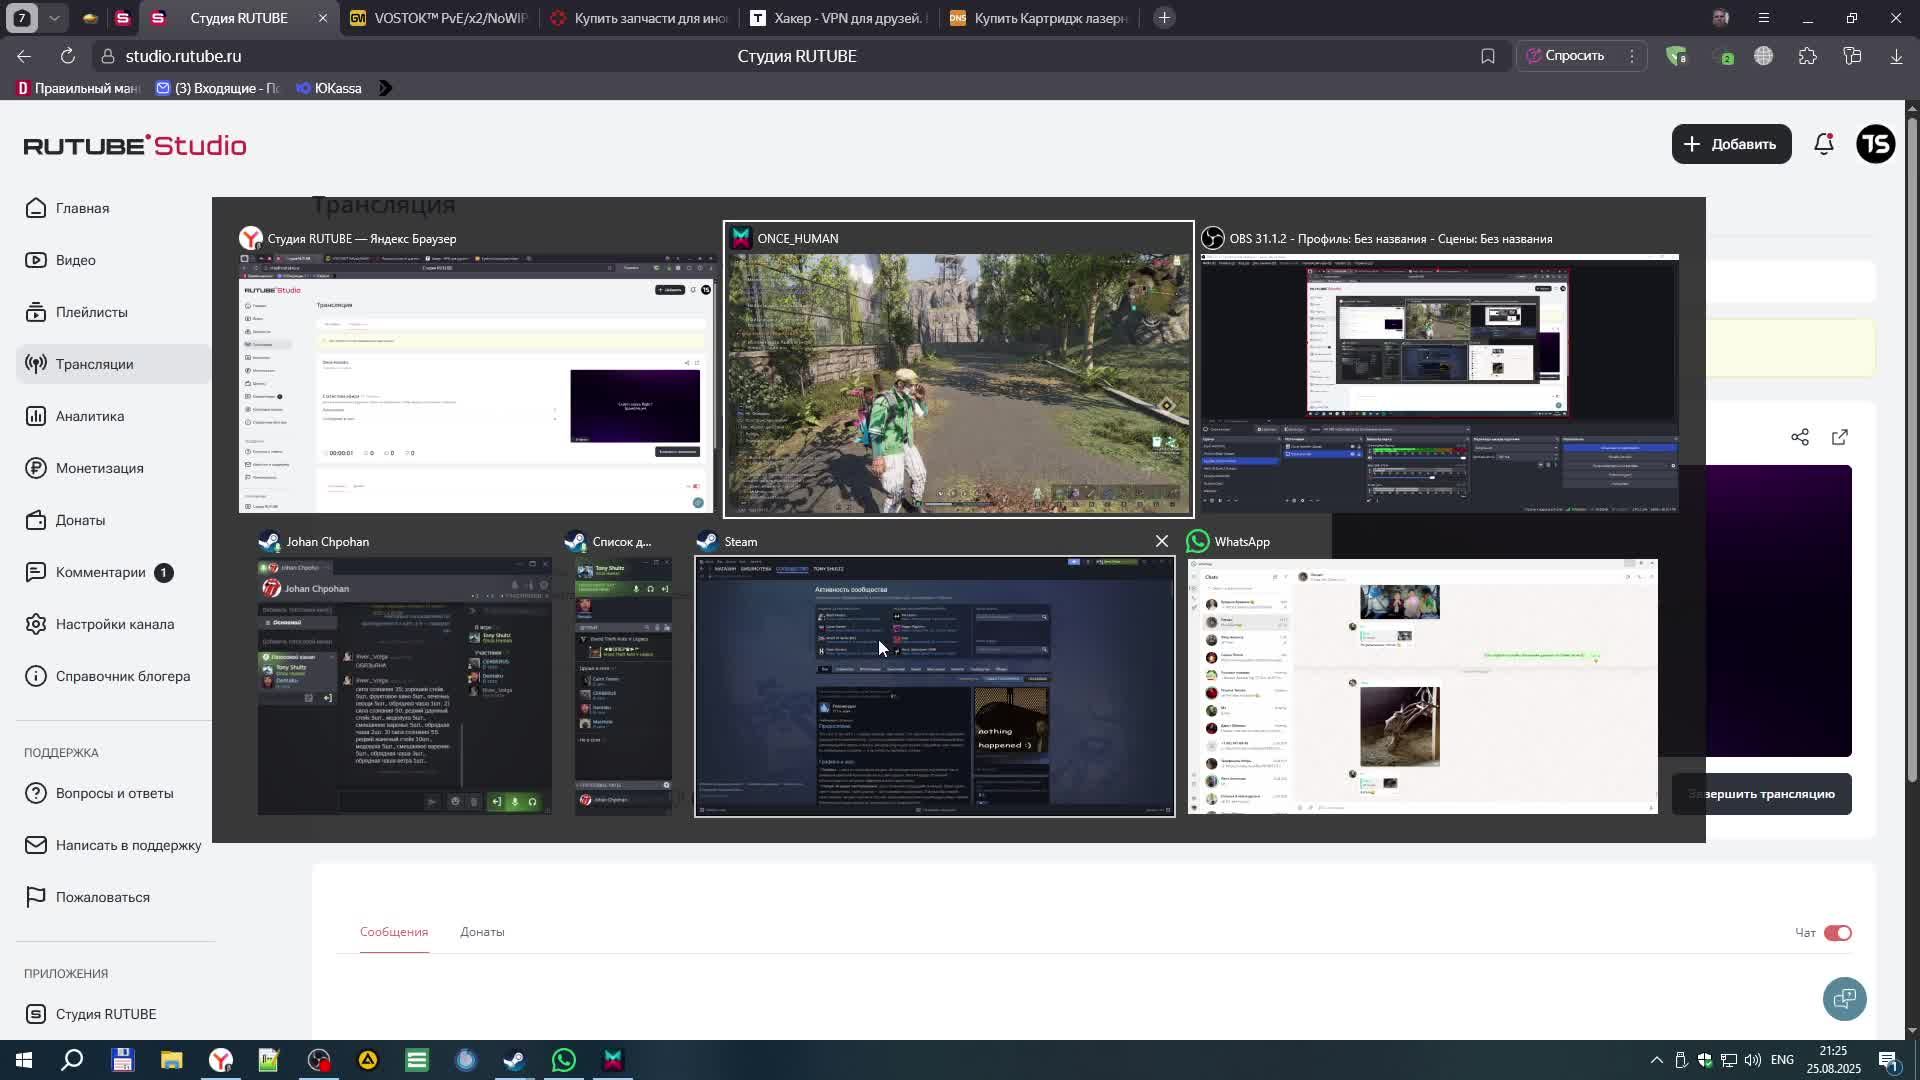Toggle the Чат switch off
The width and height of the screenshot is (1920, 1080).
1838,932
